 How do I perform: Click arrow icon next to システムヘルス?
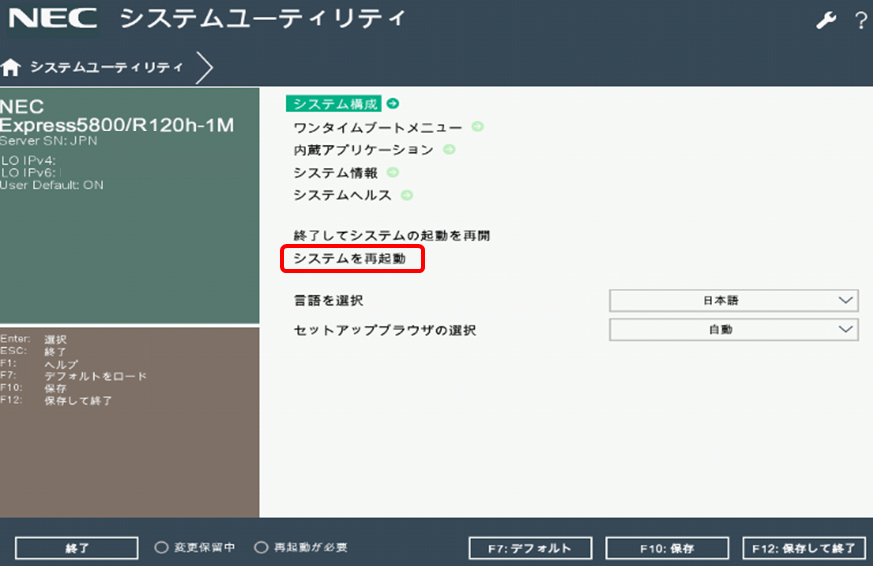point(407,195)
